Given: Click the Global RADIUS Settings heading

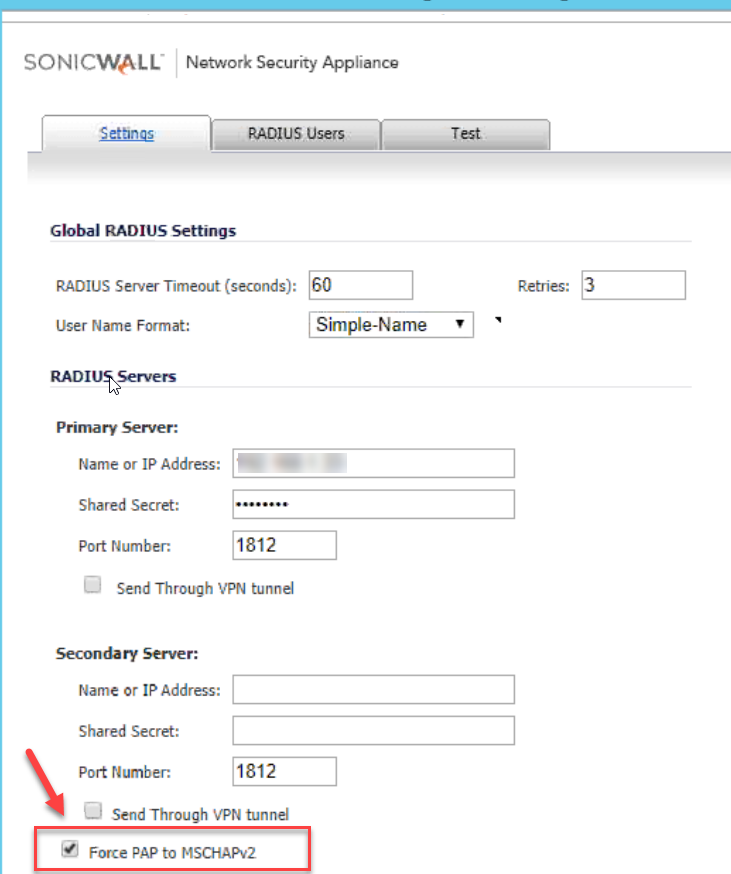Looking at the screenshot, I should 143,230.
